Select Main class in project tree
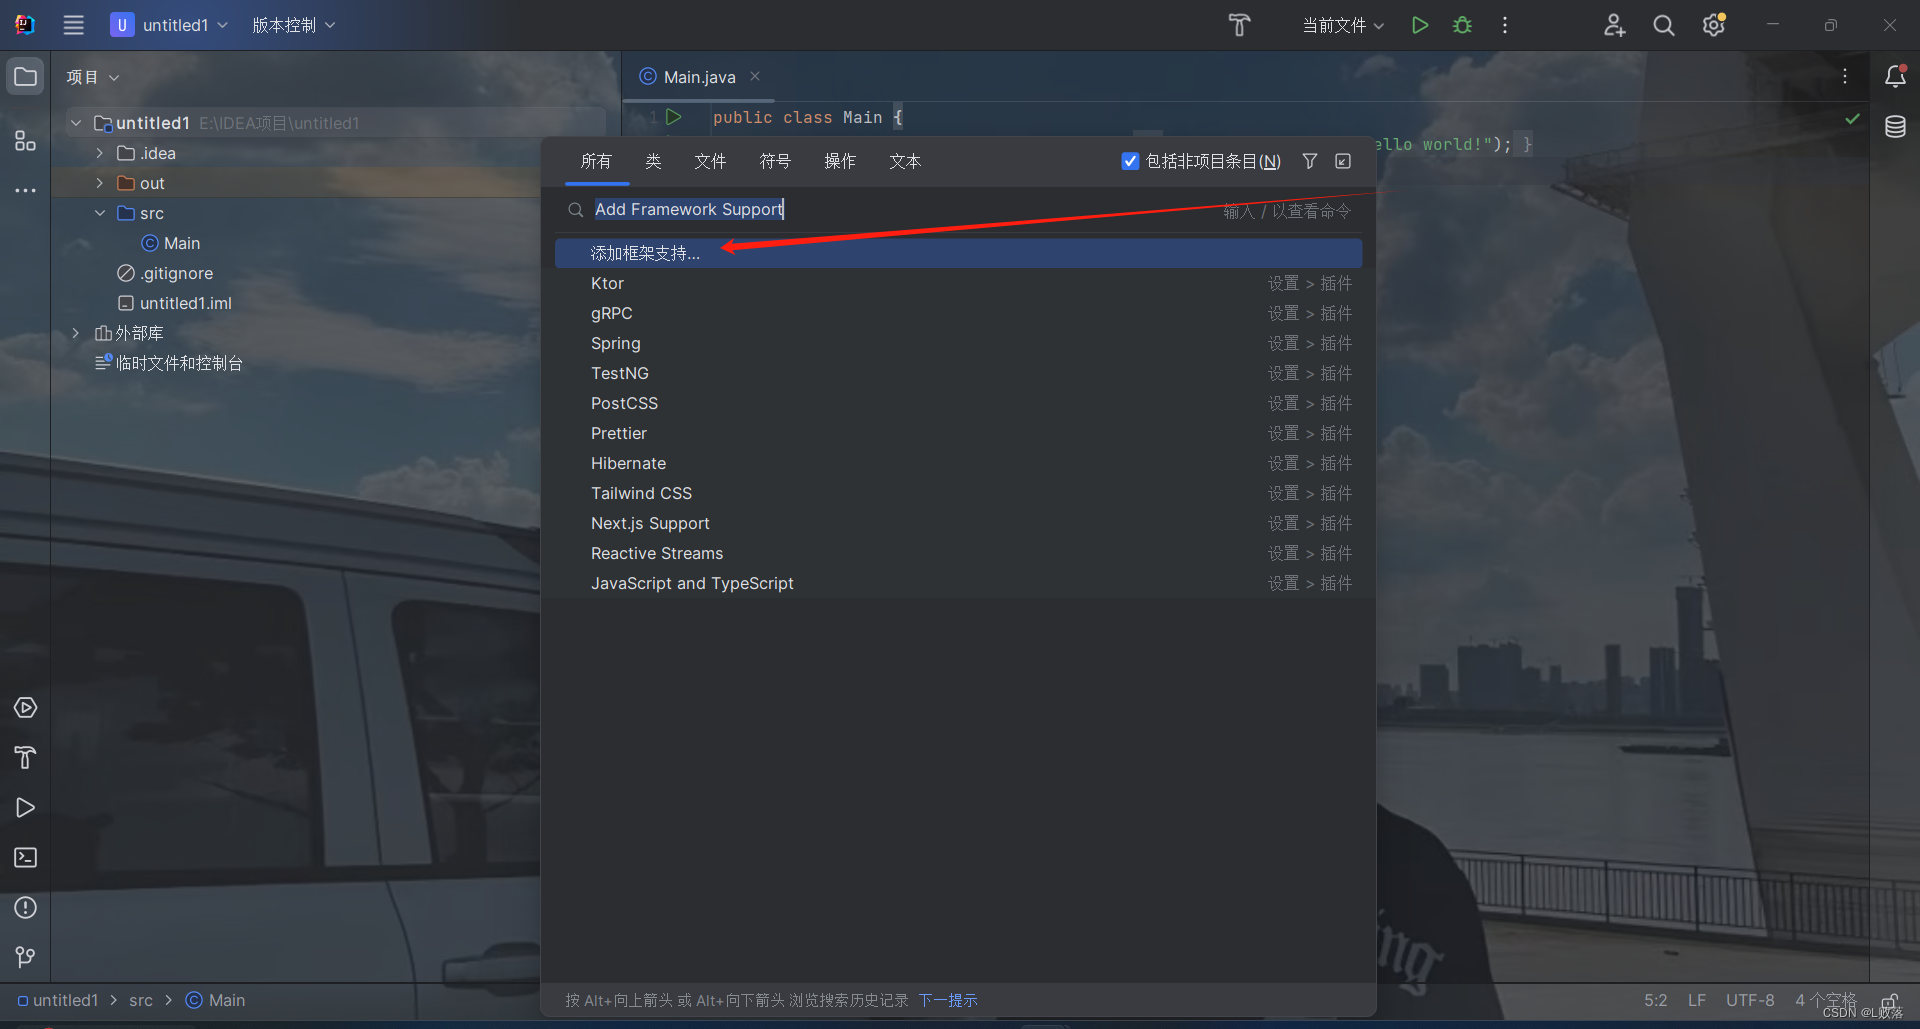Viewport: 1920px width, 1029px height. (171, 243)
